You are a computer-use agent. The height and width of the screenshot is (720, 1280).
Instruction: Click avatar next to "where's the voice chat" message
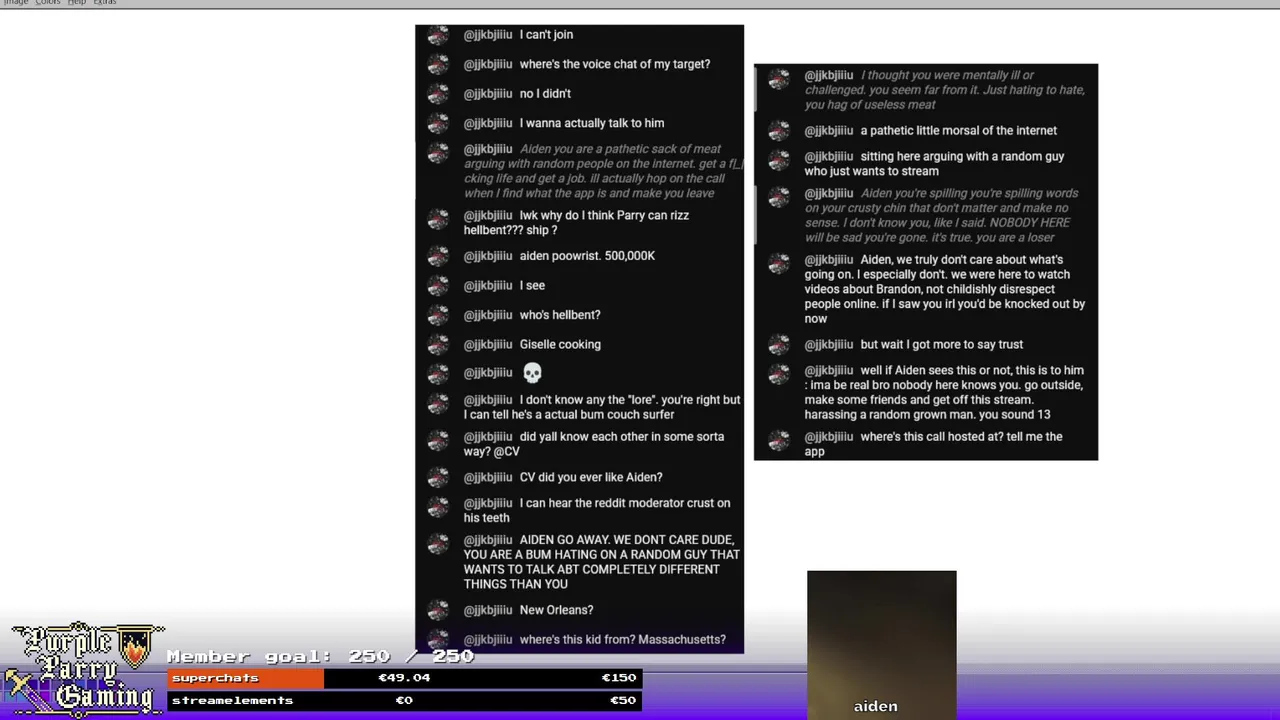[438, 64]
